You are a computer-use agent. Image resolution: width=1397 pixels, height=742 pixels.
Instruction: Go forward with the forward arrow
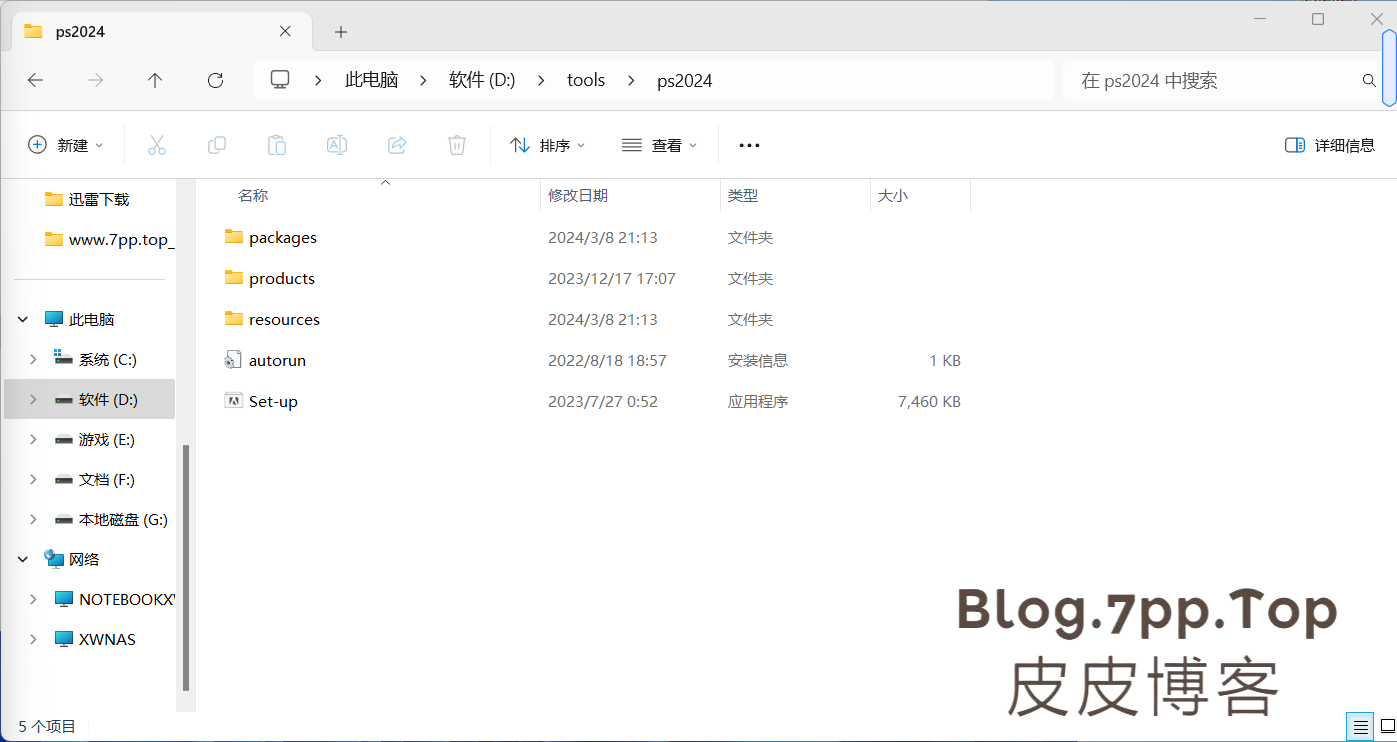(x=96, y=81)
